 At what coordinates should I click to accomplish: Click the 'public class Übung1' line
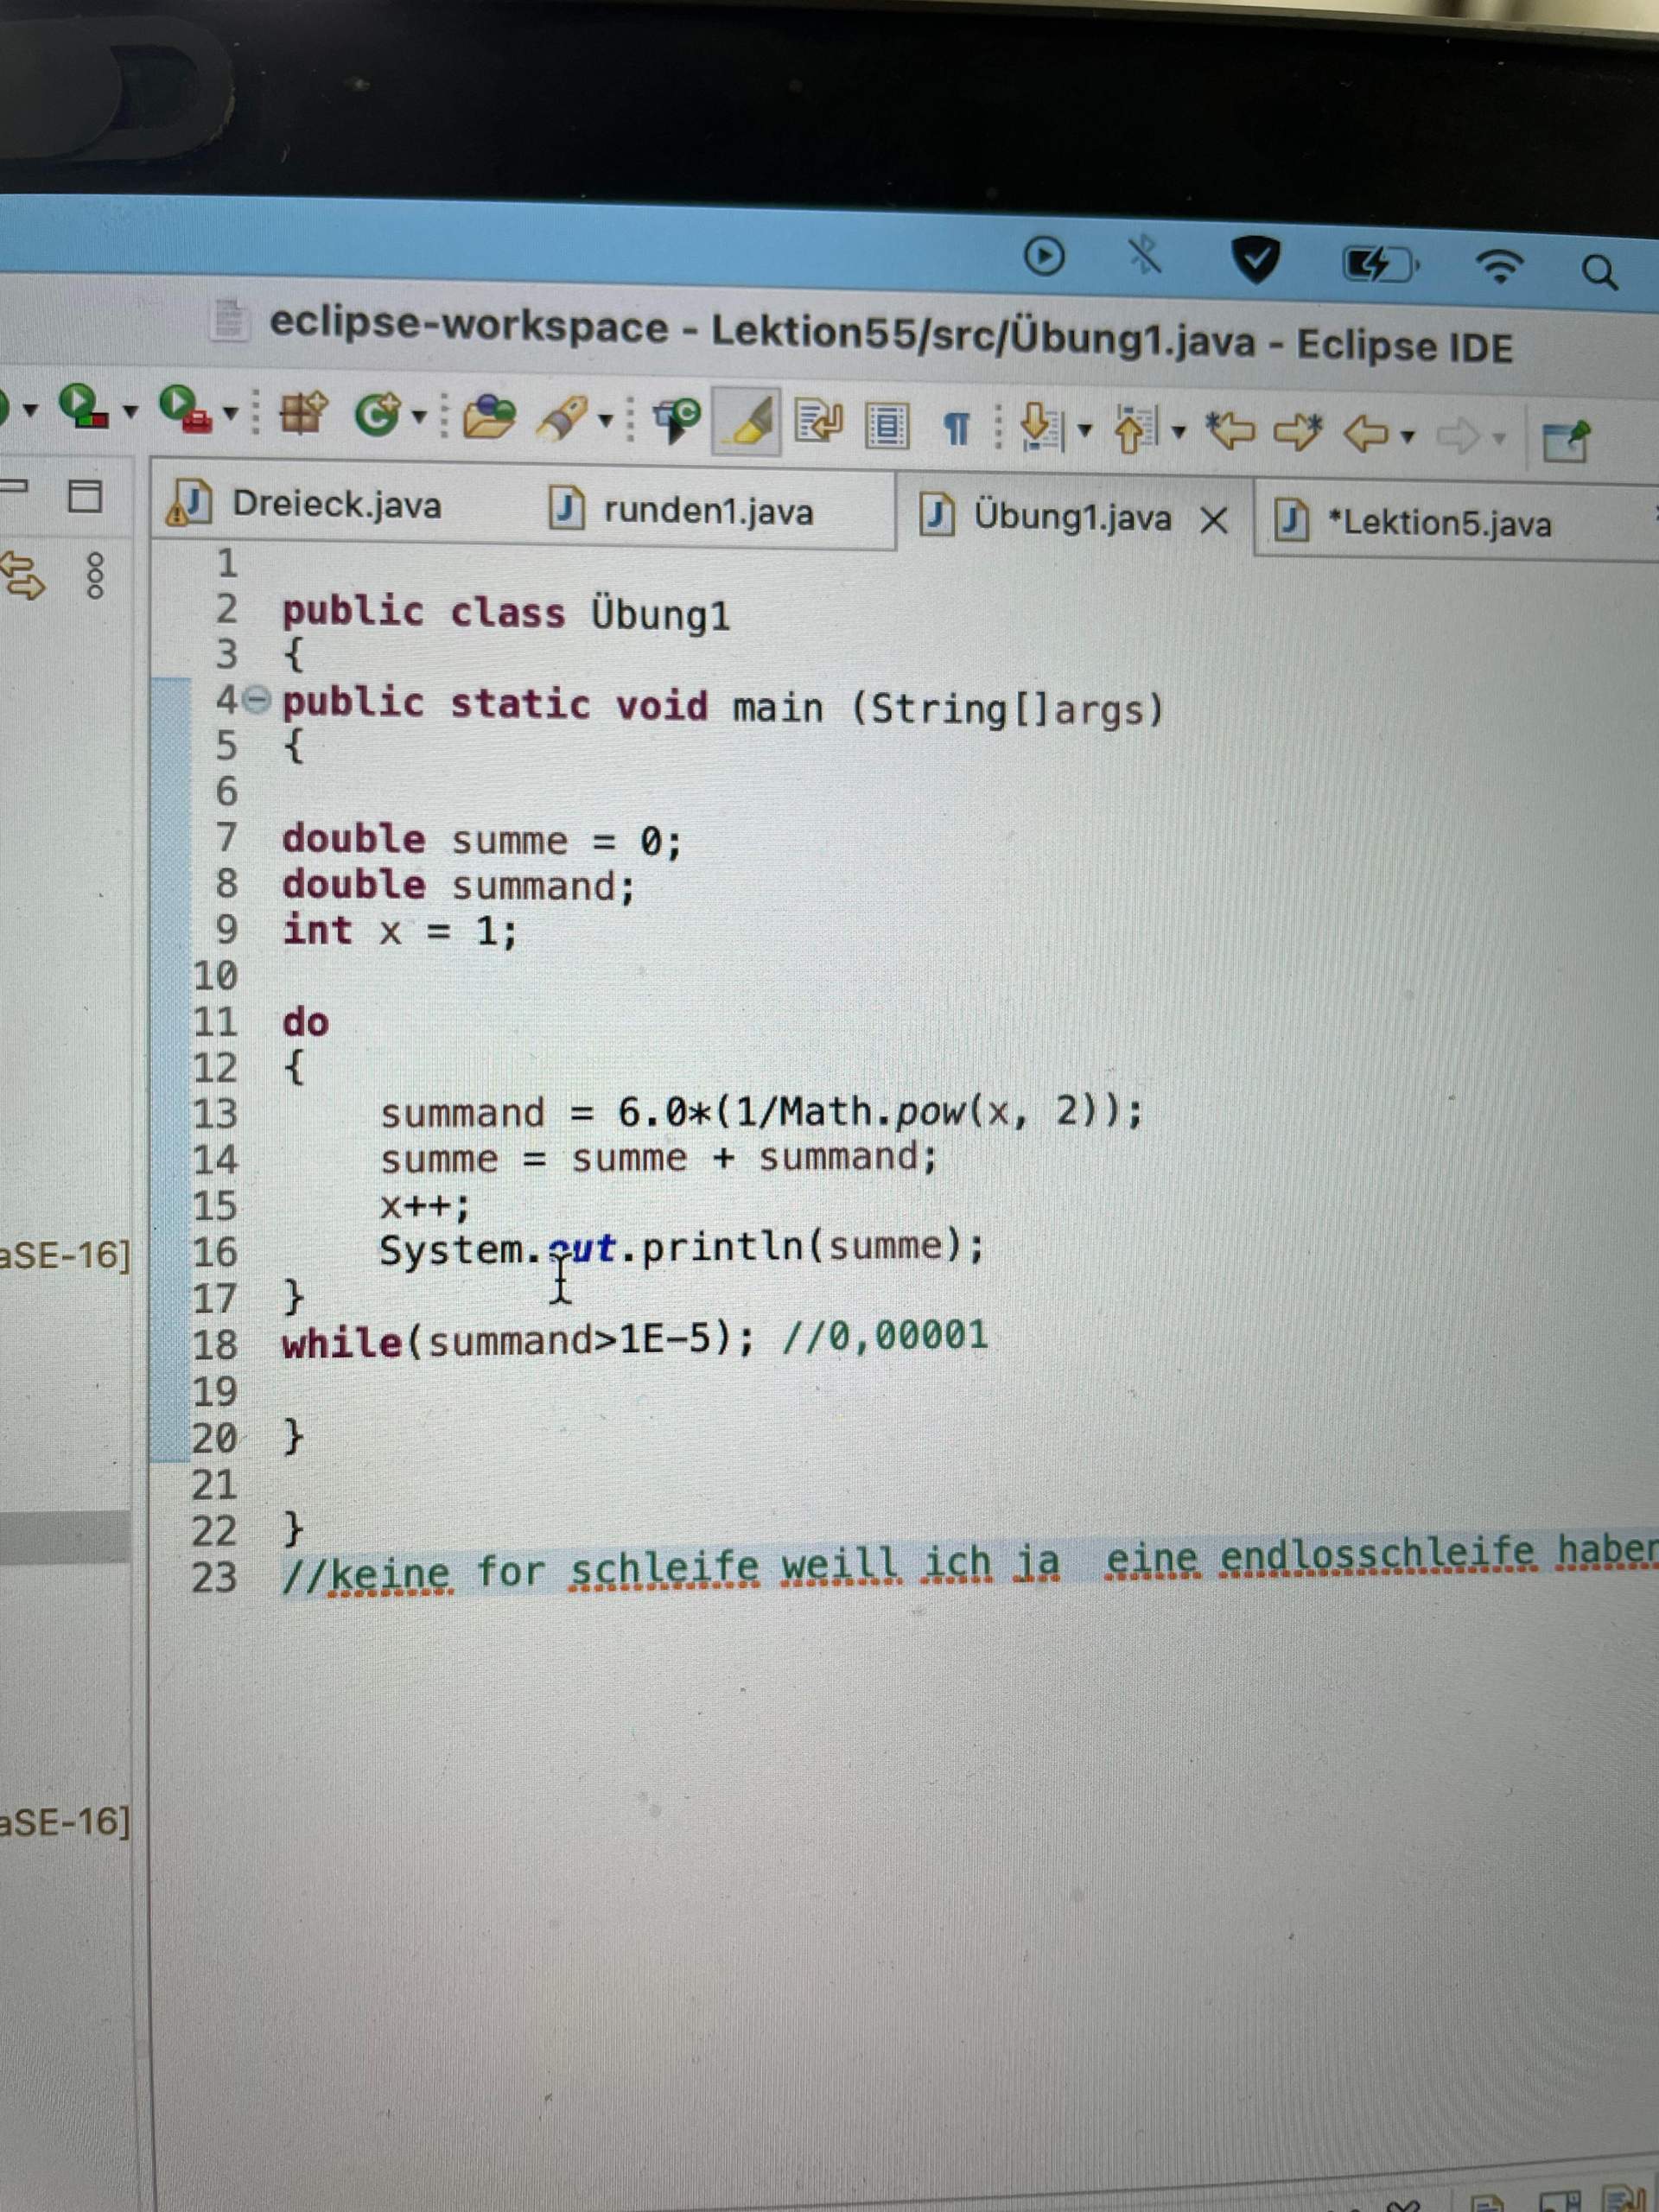[x=506, y=612]
